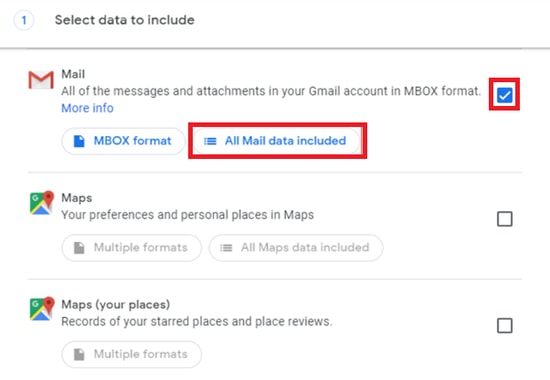Enable the Maps checkbox
This screenshot has width=550, height=380.
coord(505,219)
